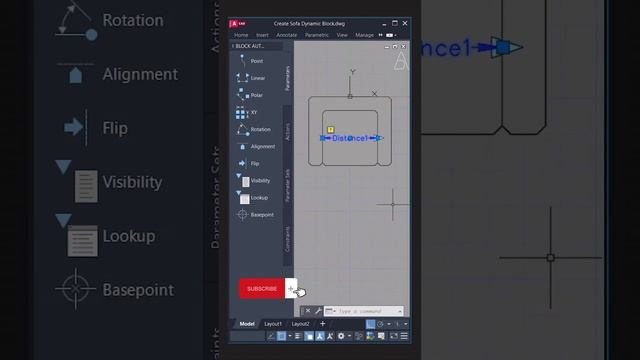Open recent commands dropdown in command line
The width and height of the screenshot is (640, 360).
(330, 311)
